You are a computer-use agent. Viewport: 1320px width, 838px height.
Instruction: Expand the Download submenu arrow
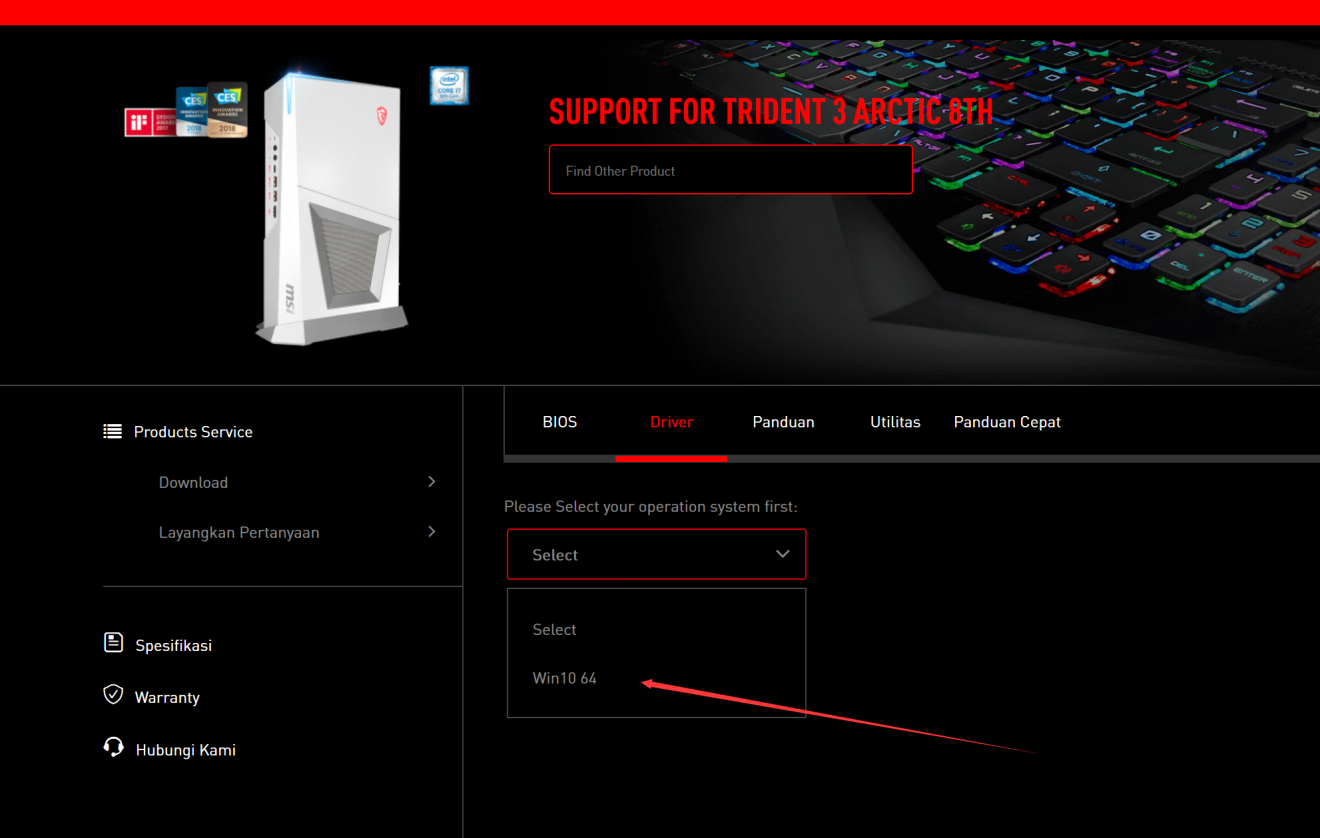(x=432, y=482)
